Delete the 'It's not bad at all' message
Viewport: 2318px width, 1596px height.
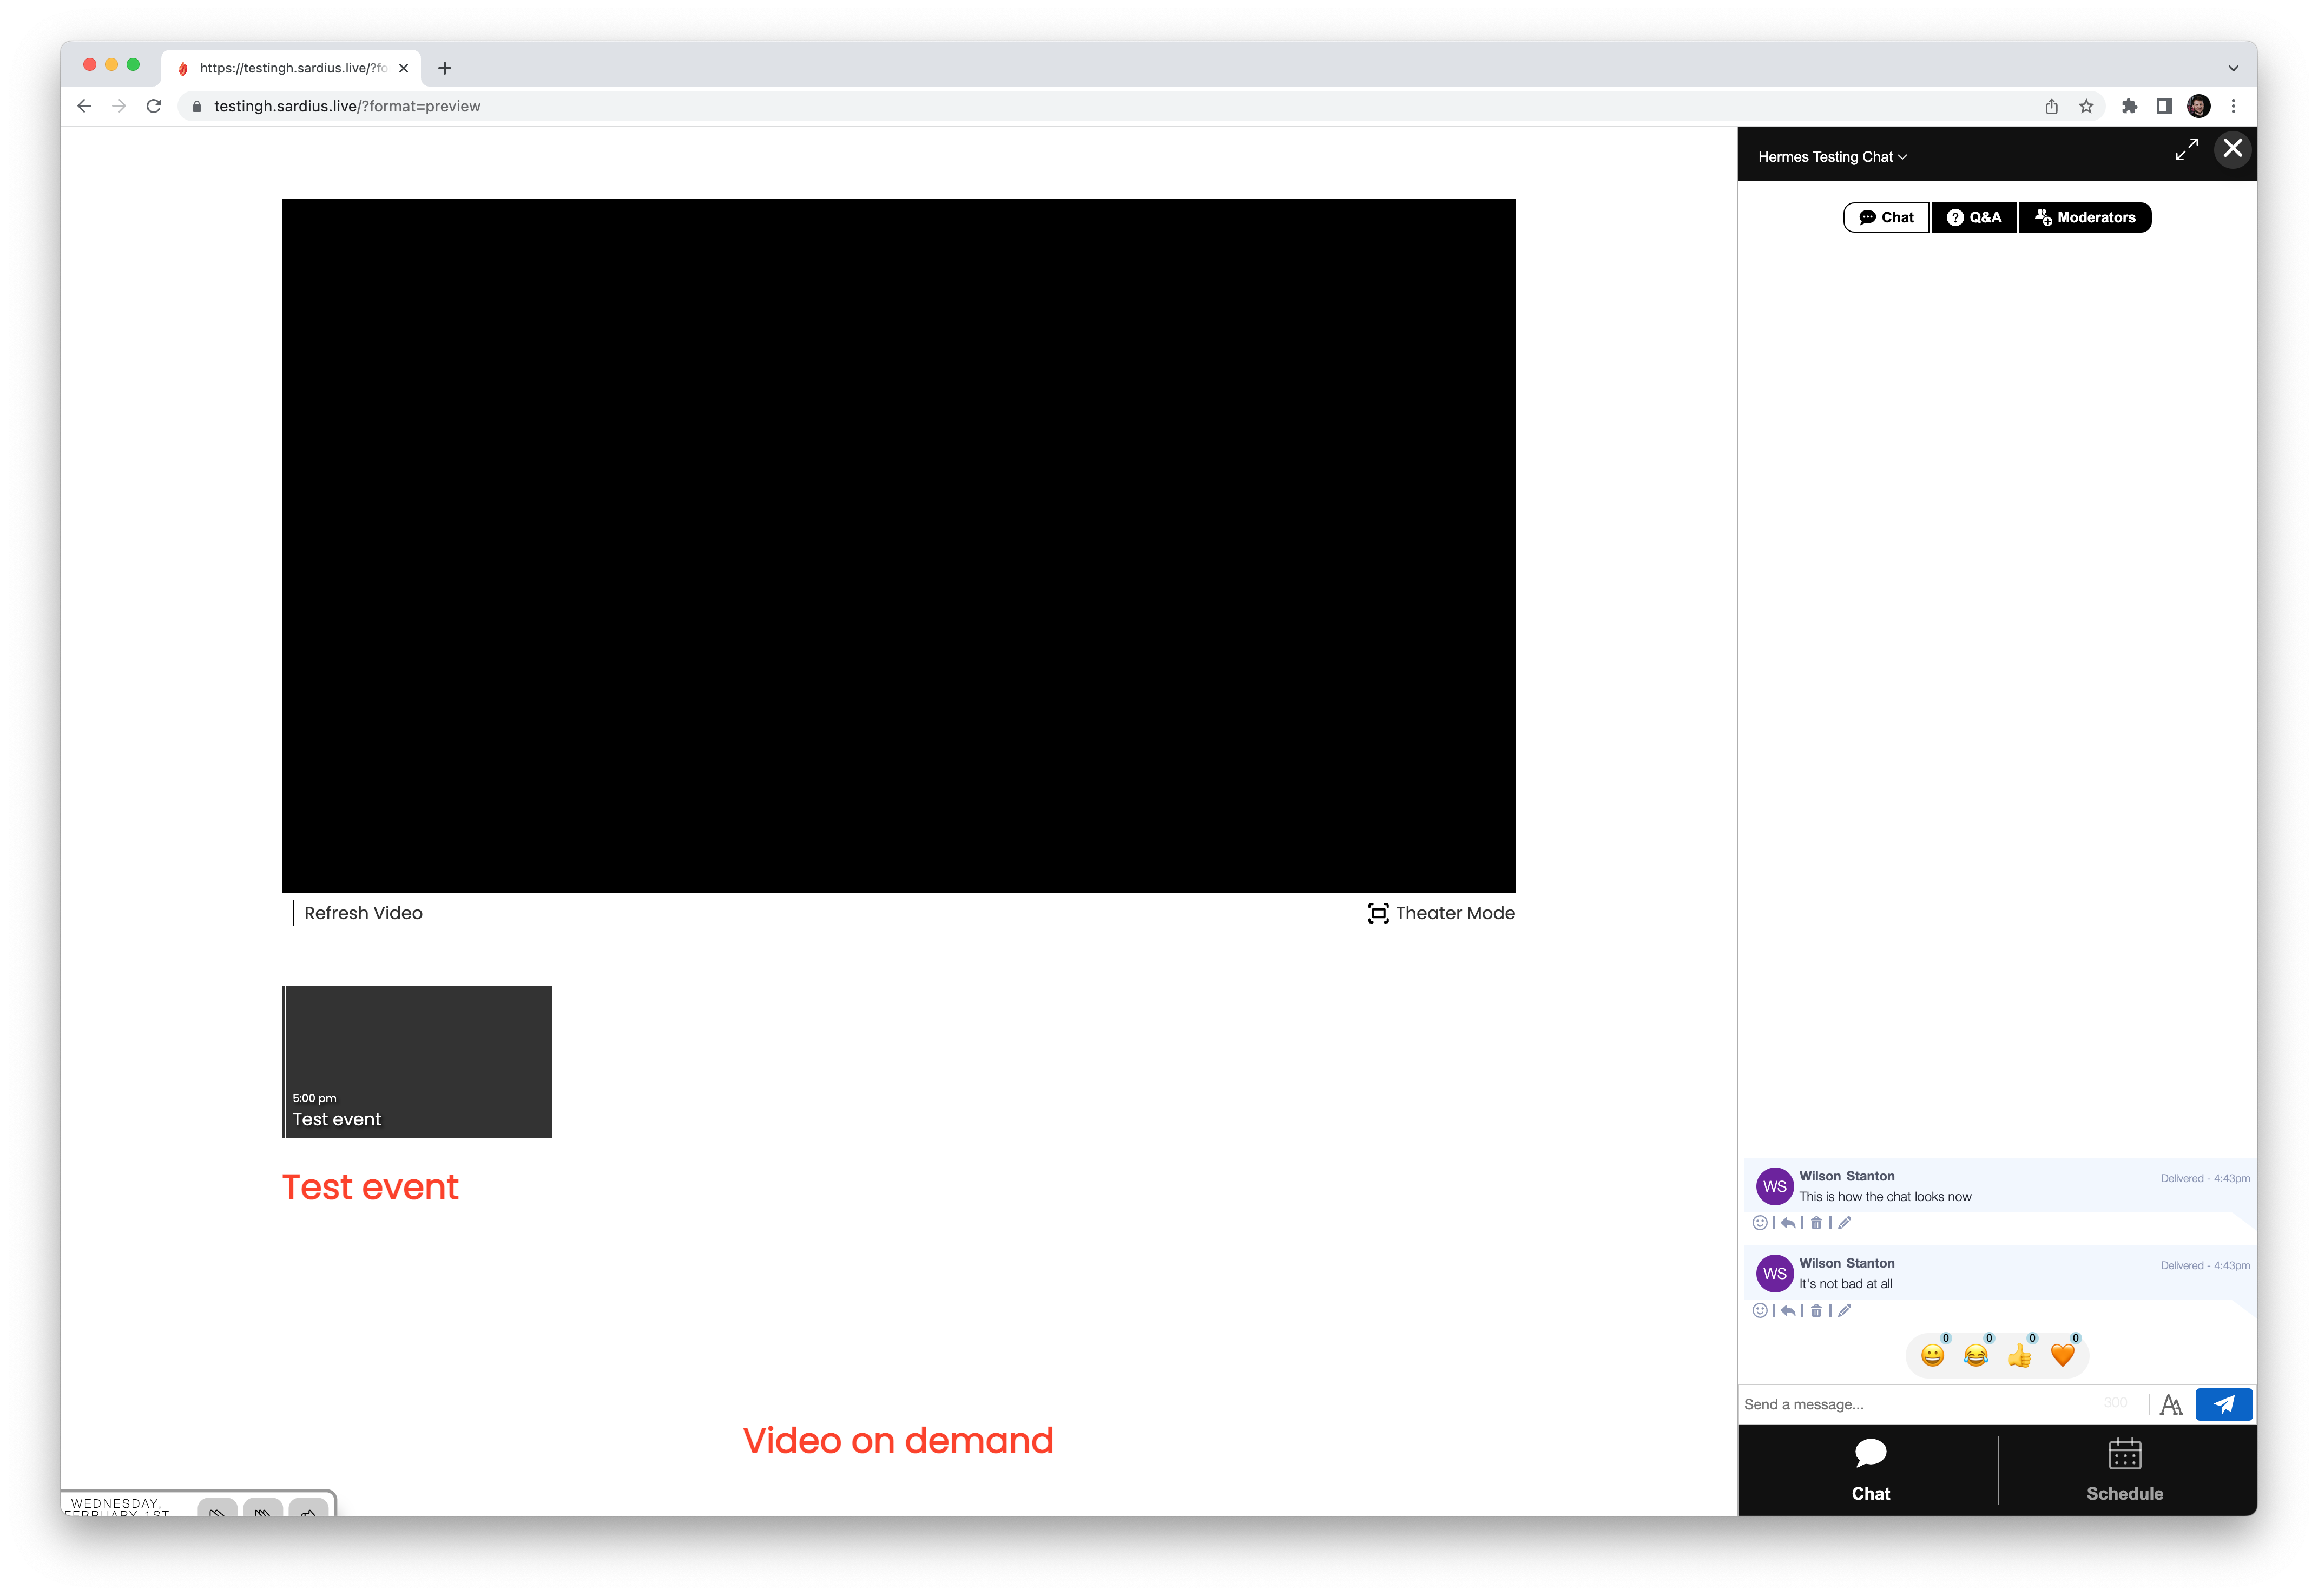1816,1310
